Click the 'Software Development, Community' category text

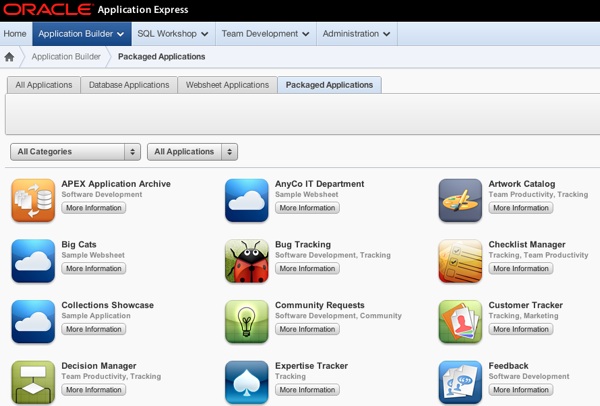pyautogui.click(x=338, y=316)
